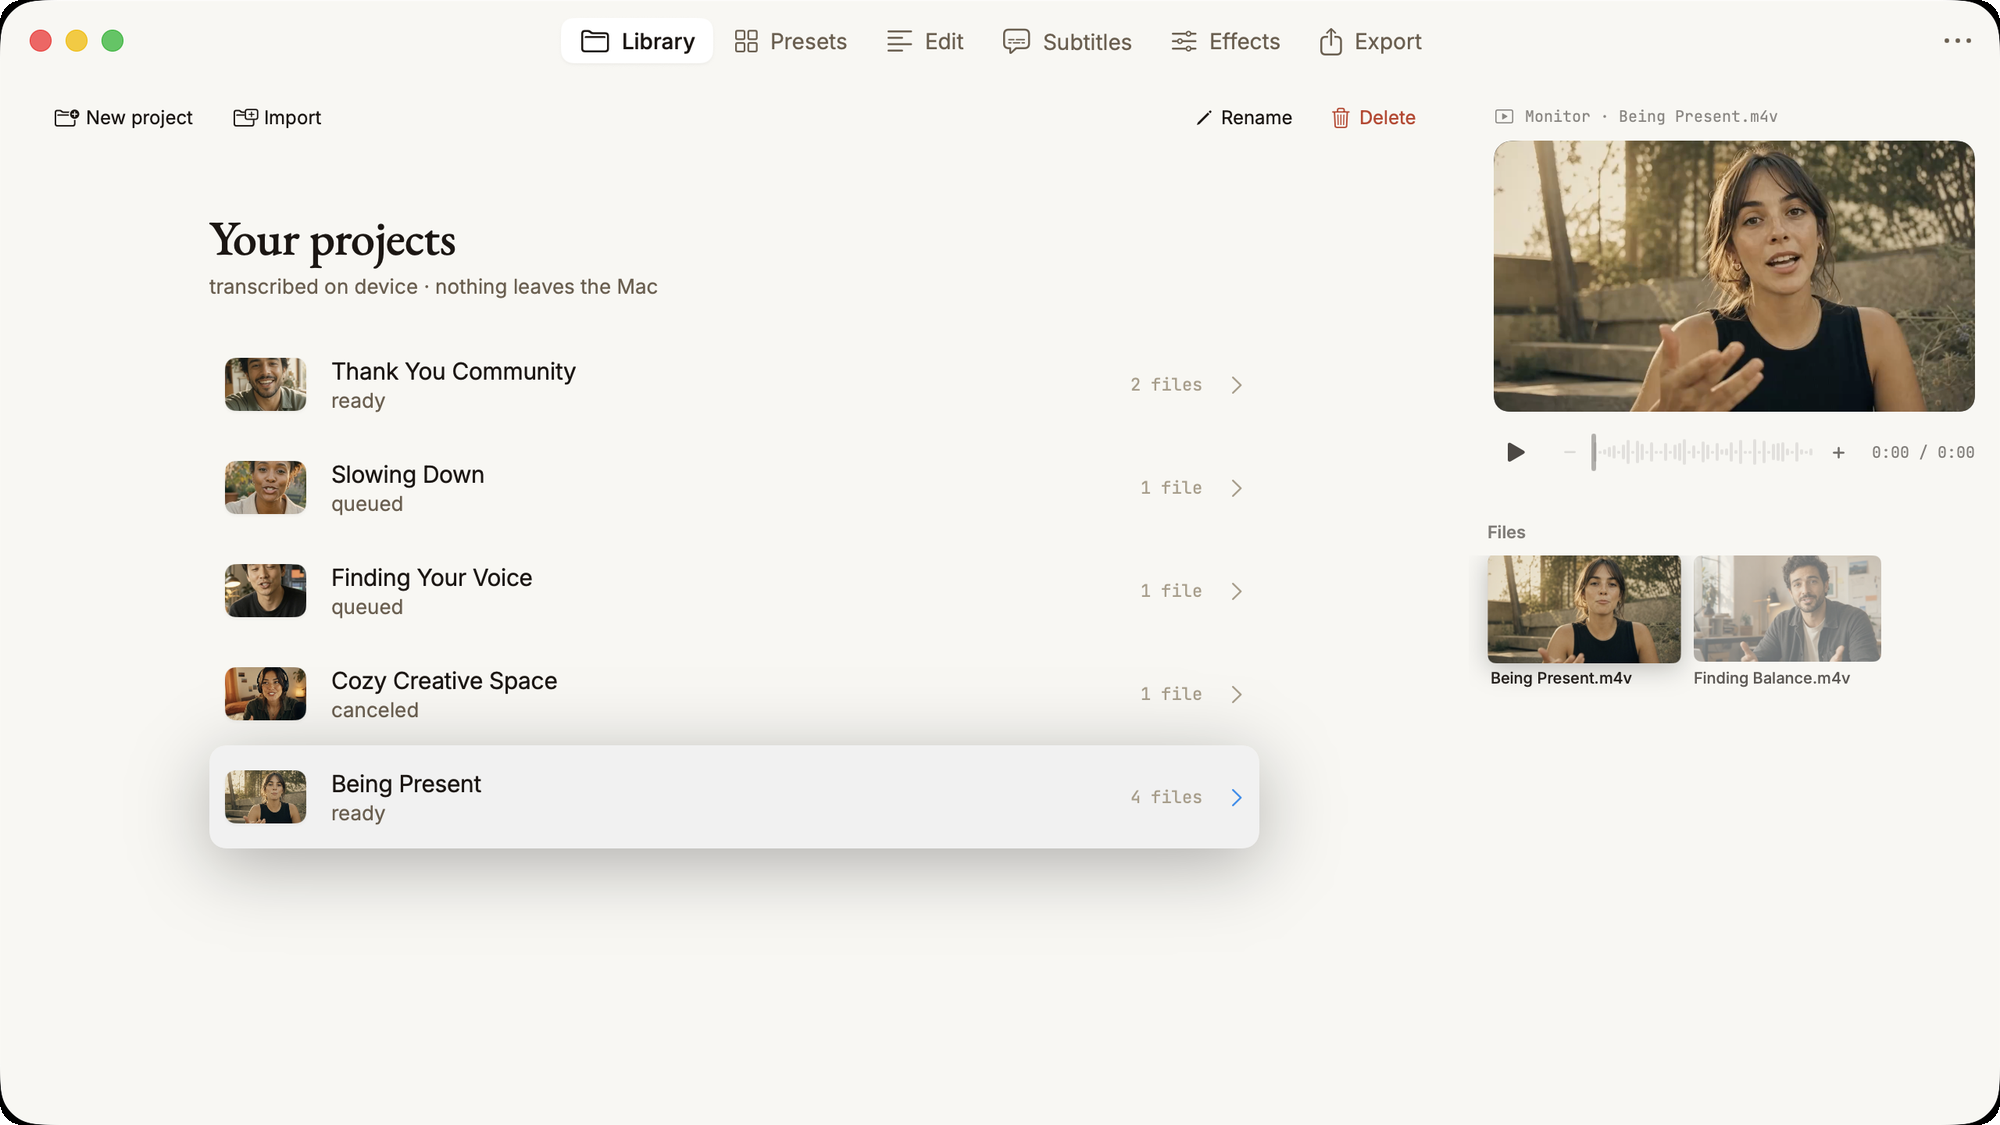Switch to the Presets tab
This screenshot has width=2000, height=1125.
point(790,41)
